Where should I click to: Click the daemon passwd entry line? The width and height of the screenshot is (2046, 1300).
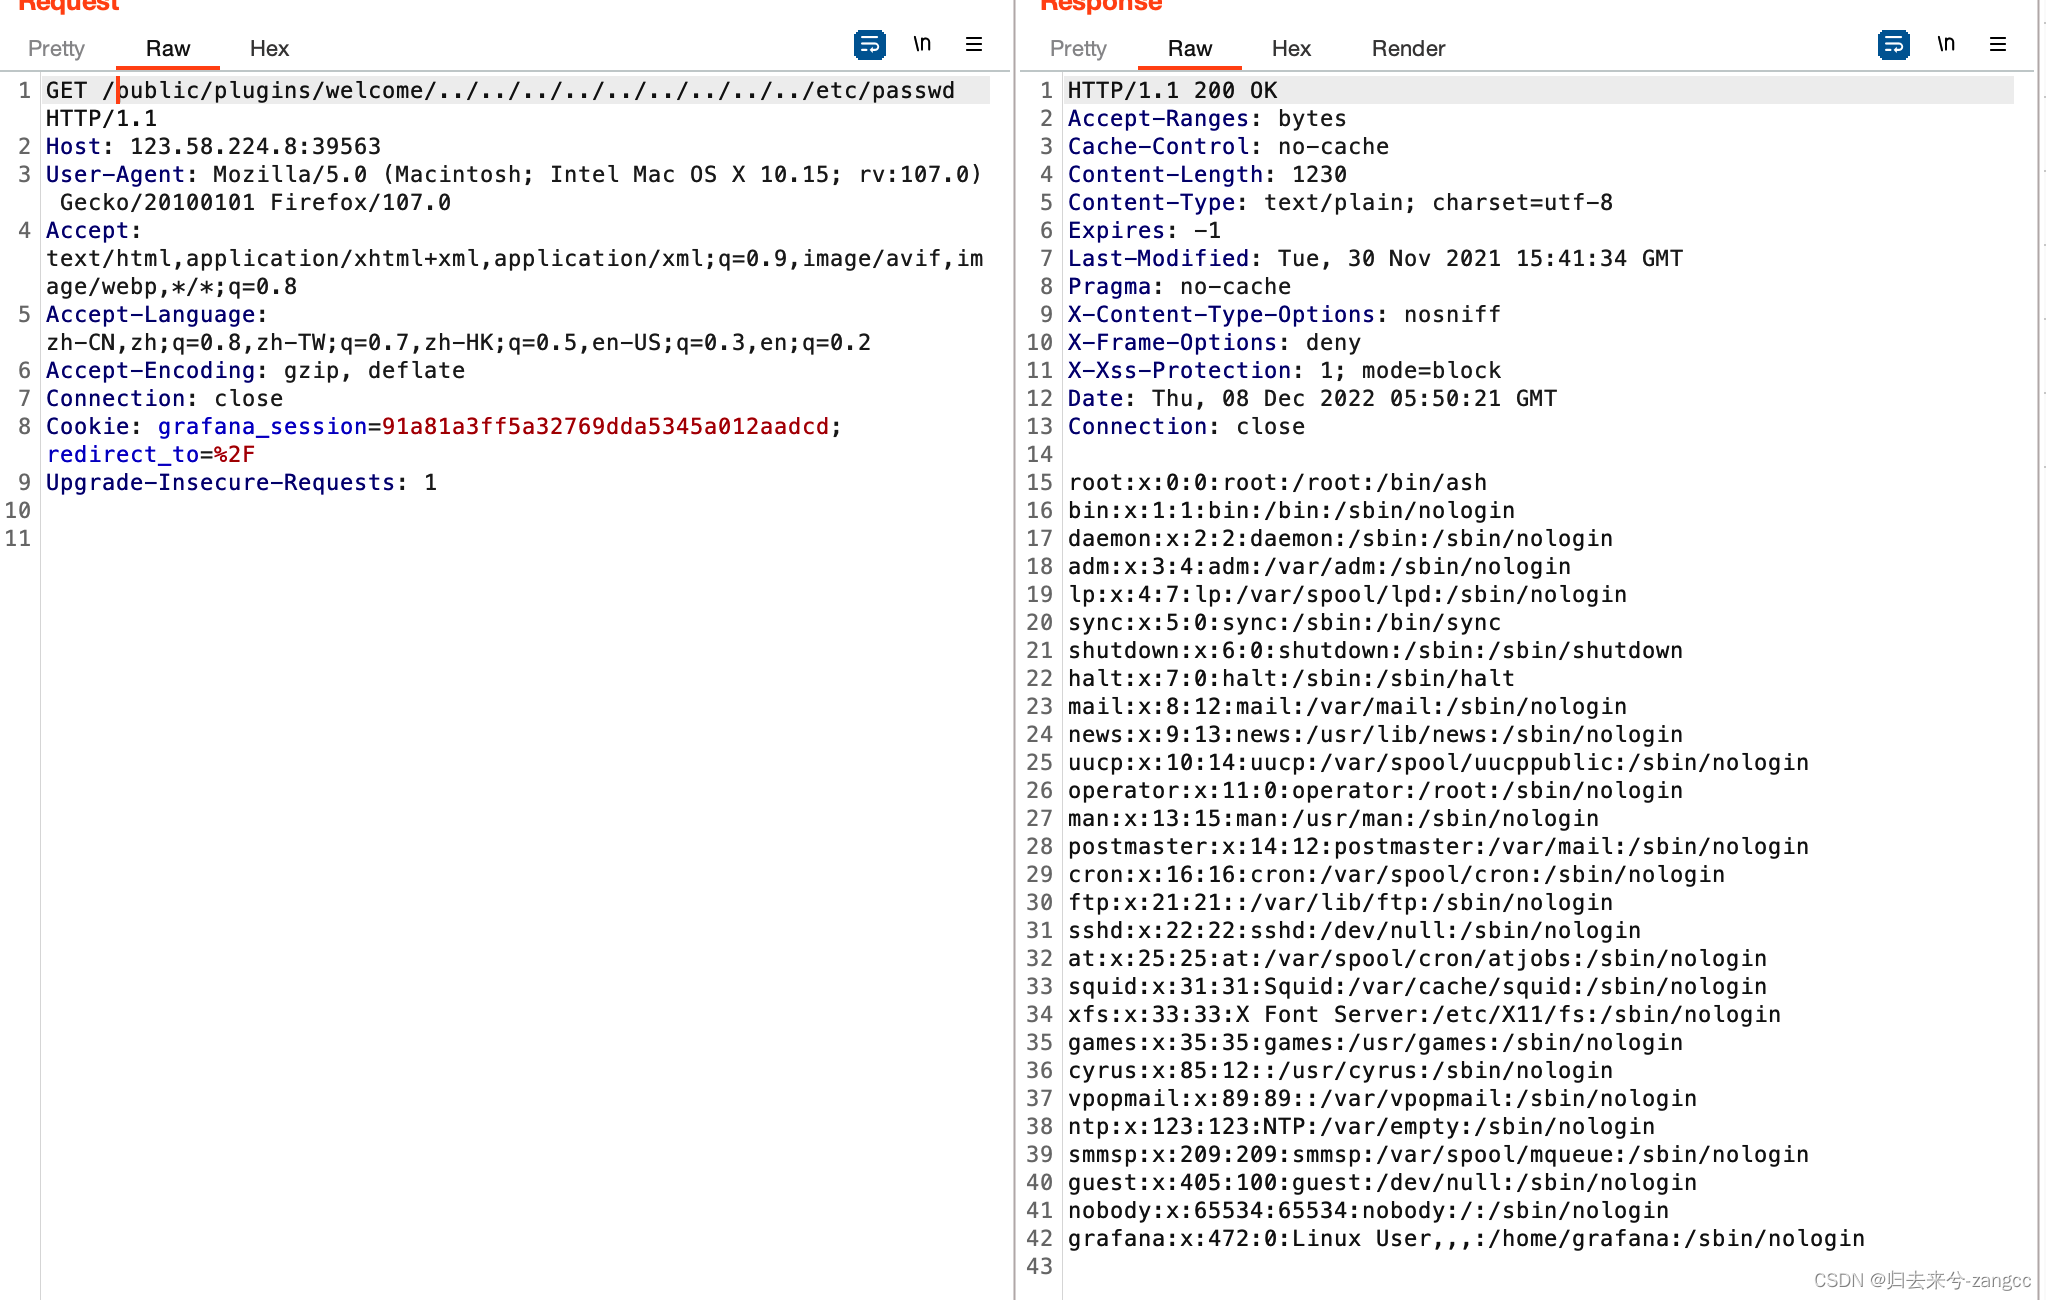(x=1340, y=538)
